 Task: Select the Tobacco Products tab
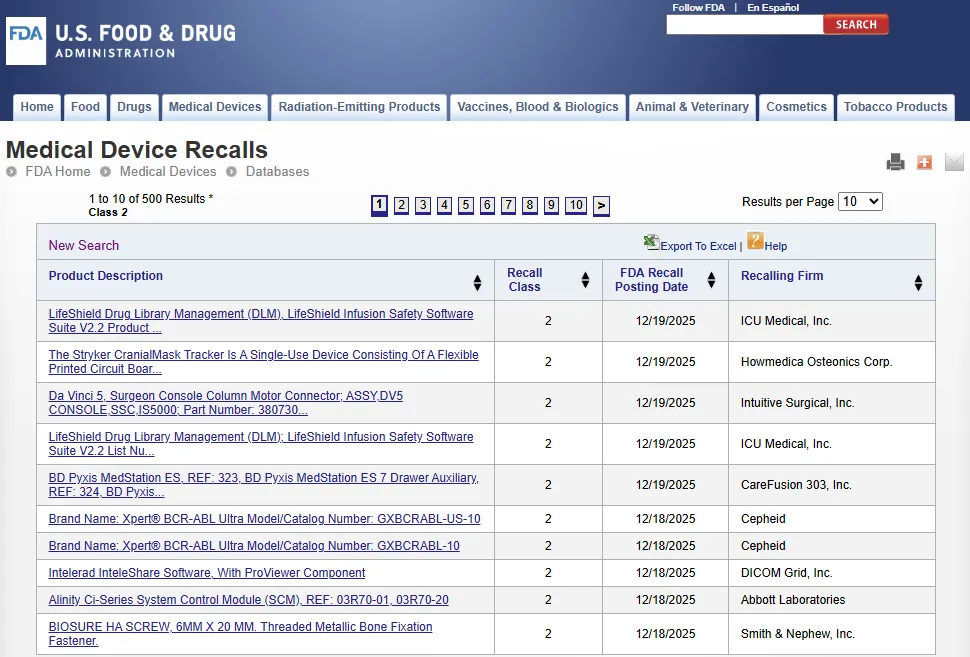point(895,107)
